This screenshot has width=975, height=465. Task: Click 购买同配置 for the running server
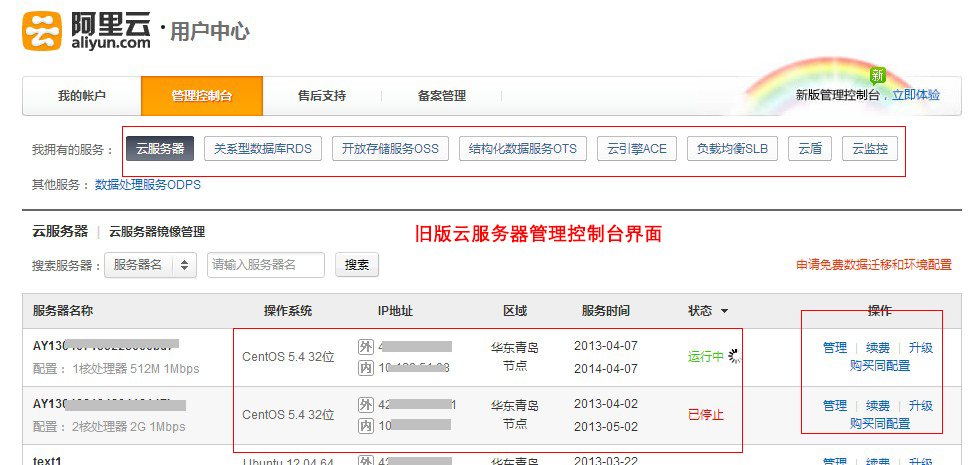click(880, 366)
